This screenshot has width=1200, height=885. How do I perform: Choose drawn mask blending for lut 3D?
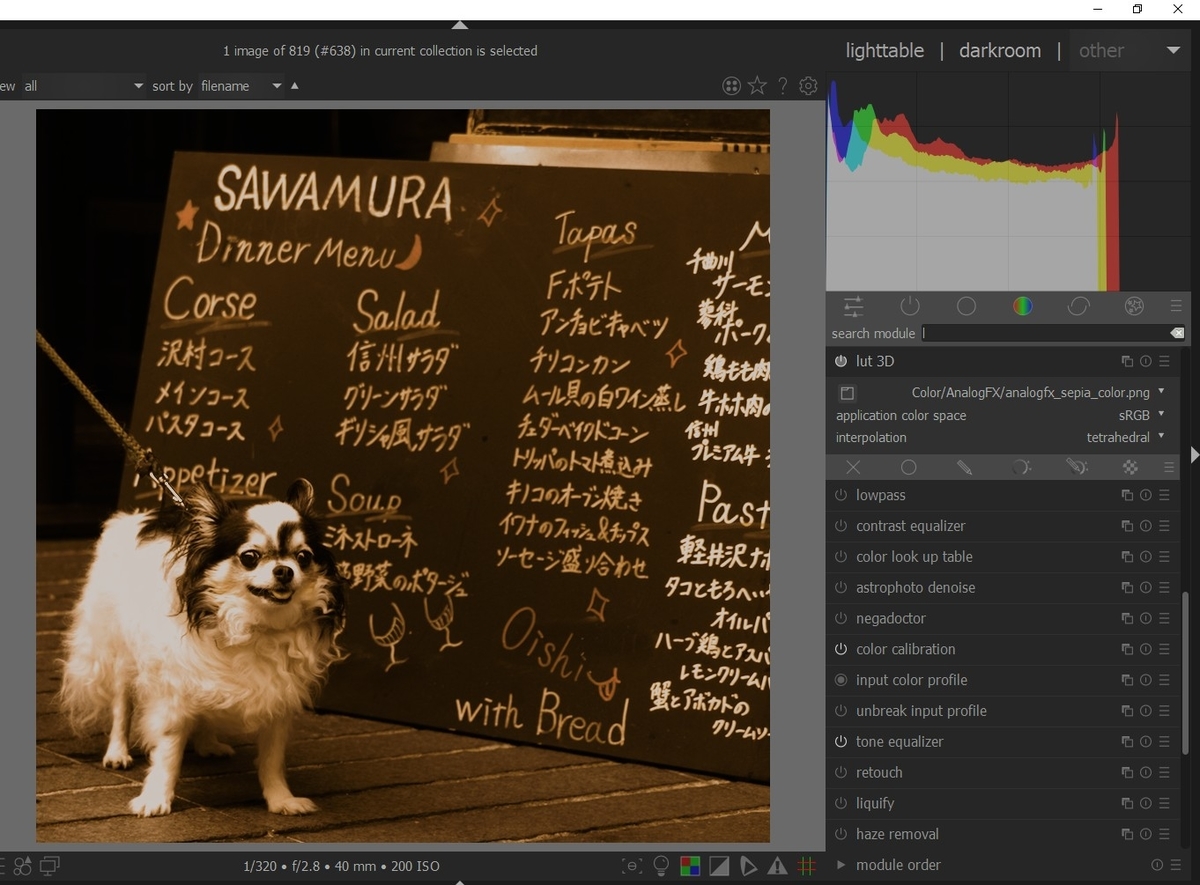click(964, 467)
